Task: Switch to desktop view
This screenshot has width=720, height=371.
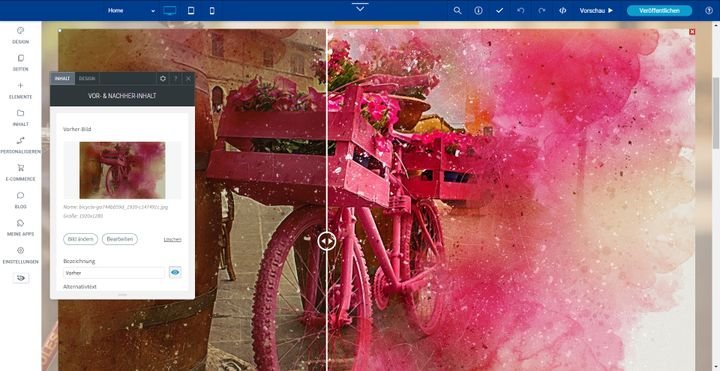Action: [170, 11]
